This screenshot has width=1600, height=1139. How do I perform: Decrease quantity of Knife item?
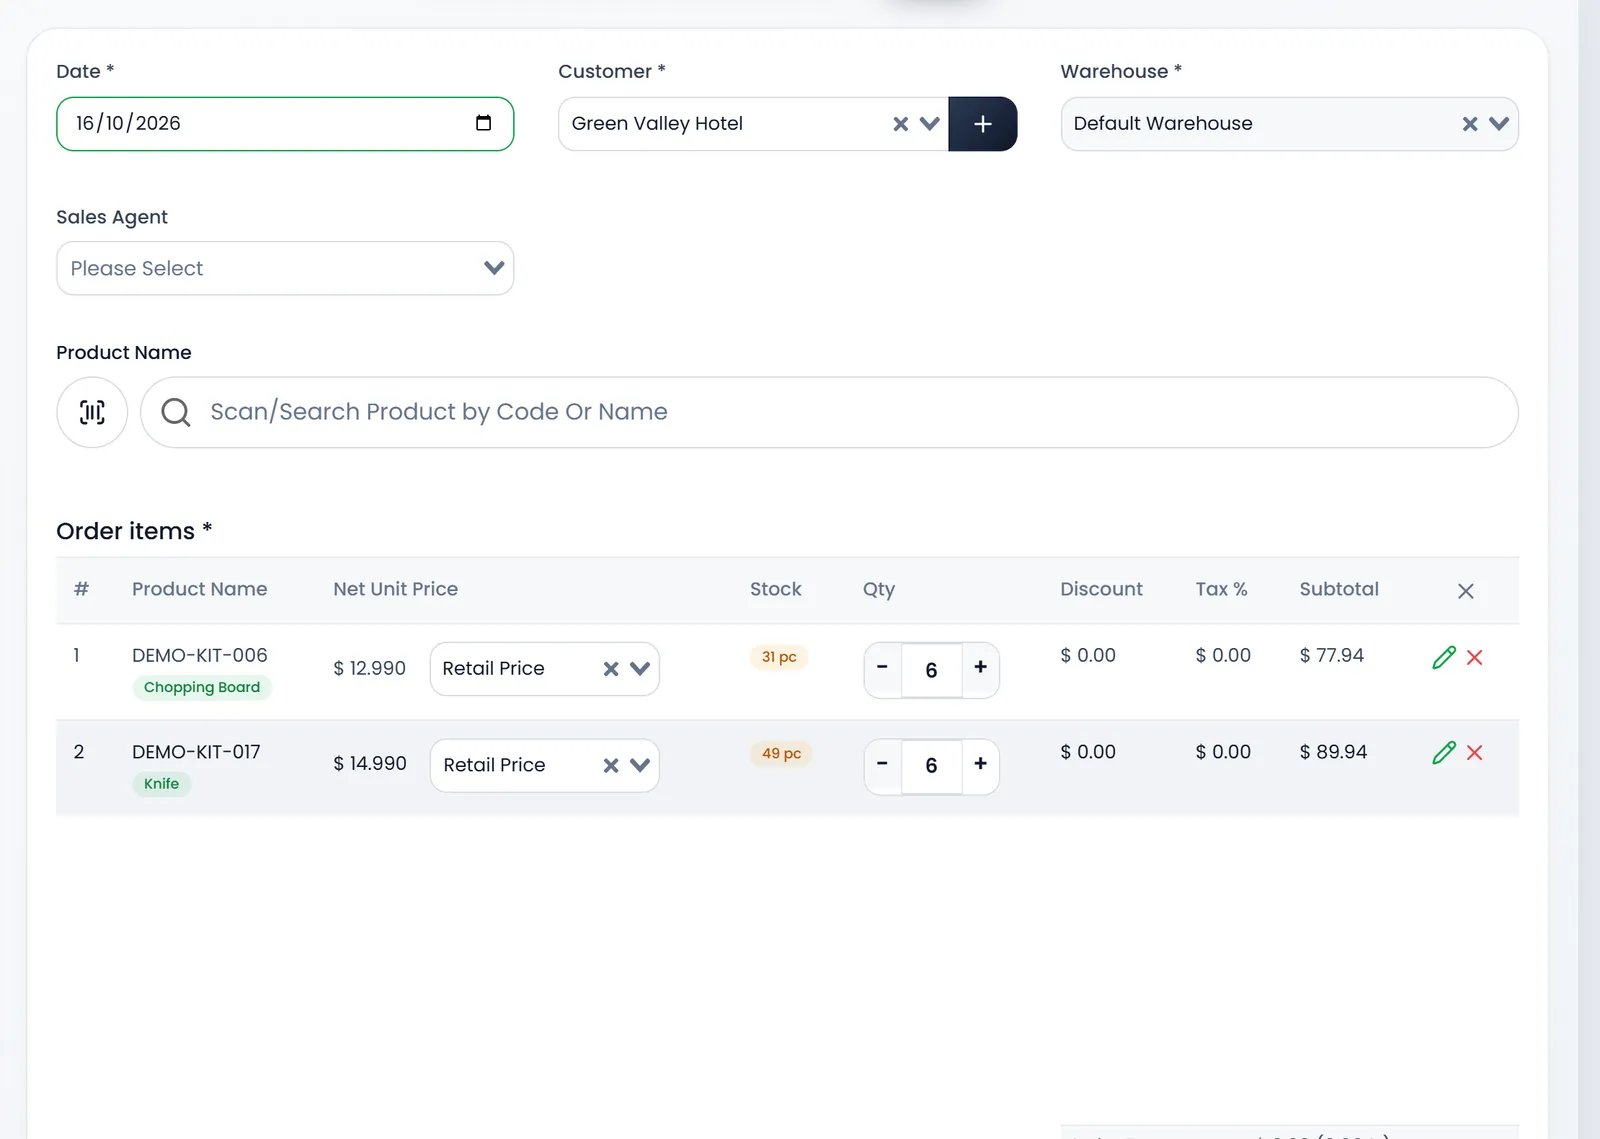pos(882,764)
